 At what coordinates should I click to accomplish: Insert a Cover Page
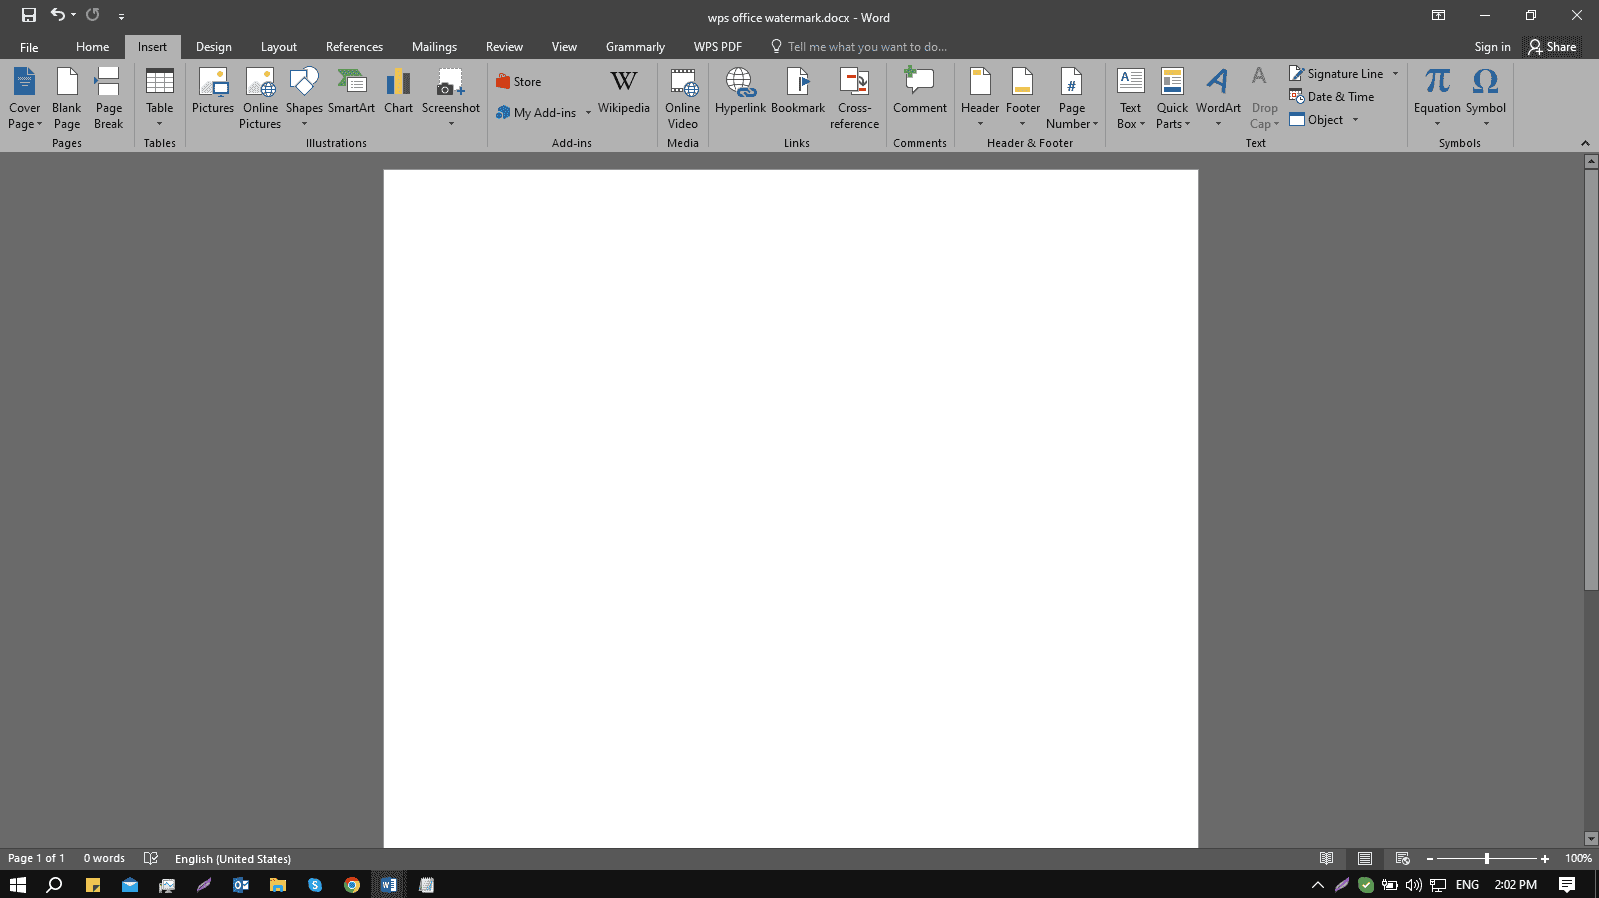click(25, 98)
